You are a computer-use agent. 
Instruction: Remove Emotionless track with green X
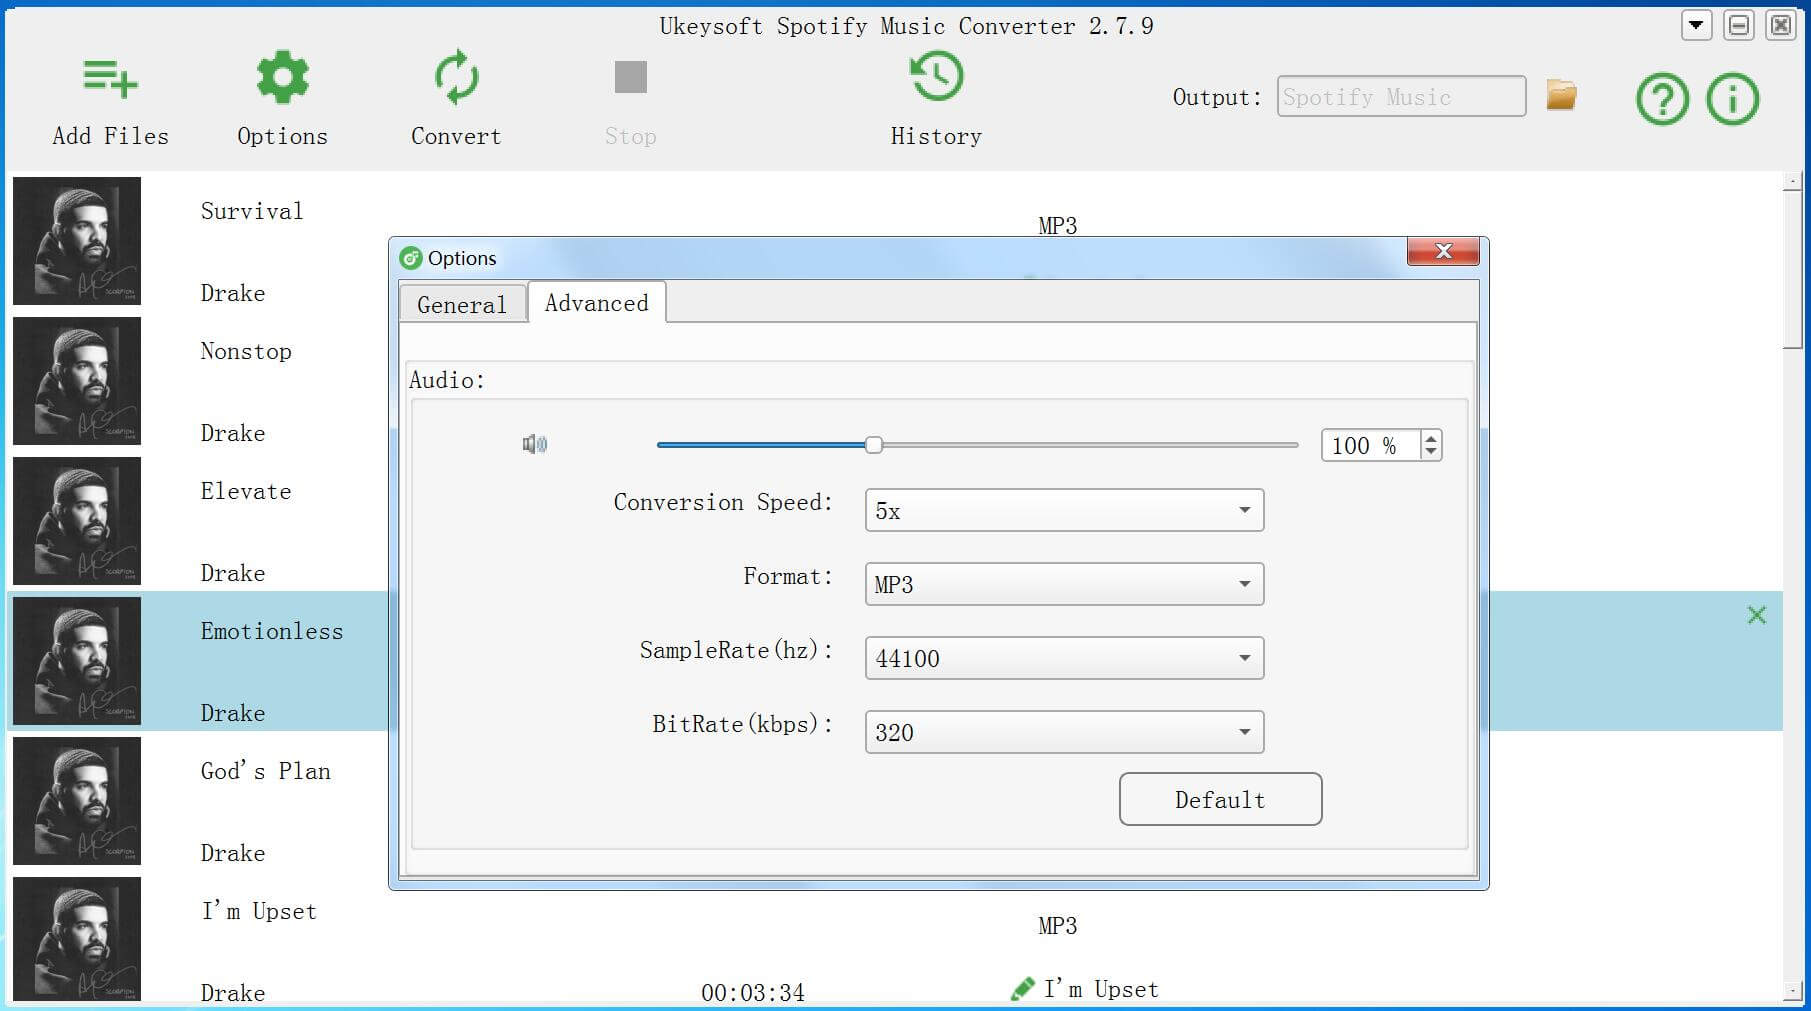click(x=1756, y=615)
